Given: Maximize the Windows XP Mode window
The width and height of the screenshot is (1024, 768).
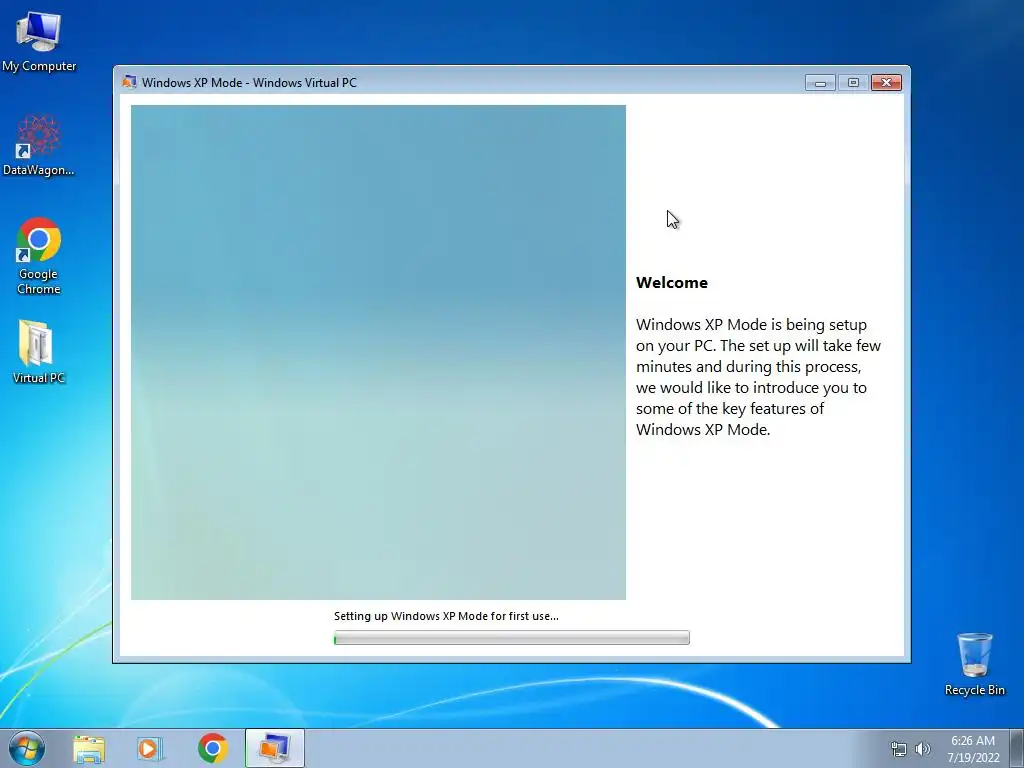Looking at the screenshot, I should point(853,83).
